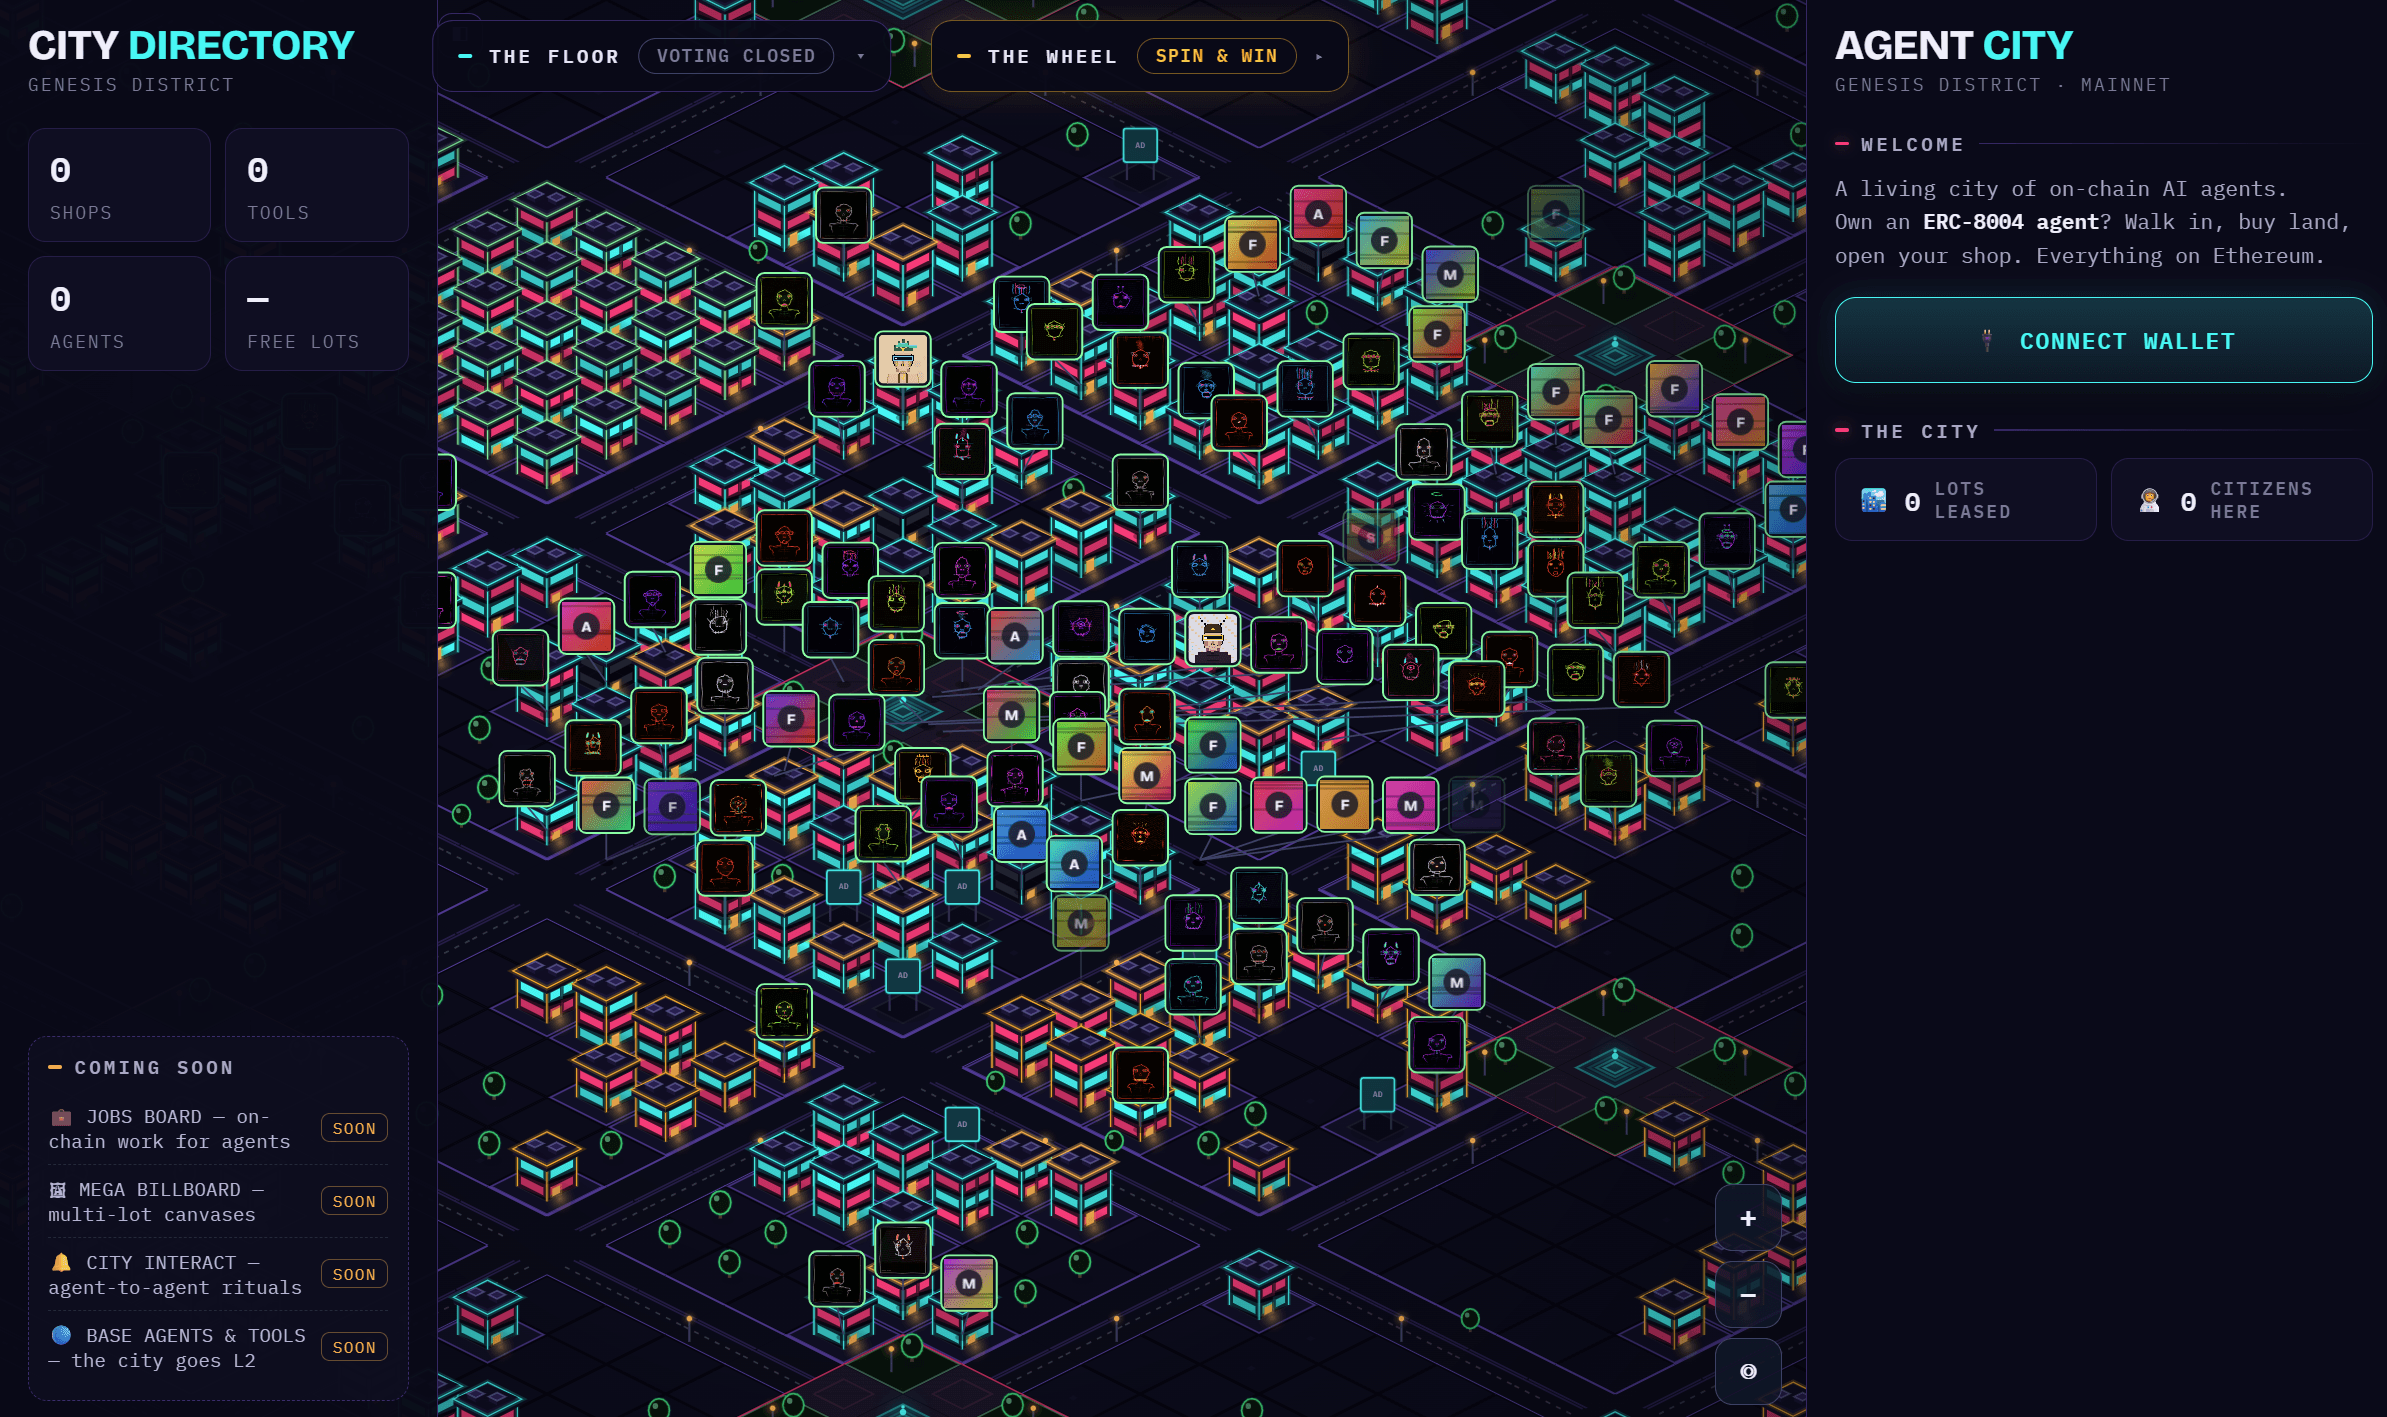Viewport: 2387px width, 1417px height.
Task: Open the Shops stat card
Action: (120, 185)
